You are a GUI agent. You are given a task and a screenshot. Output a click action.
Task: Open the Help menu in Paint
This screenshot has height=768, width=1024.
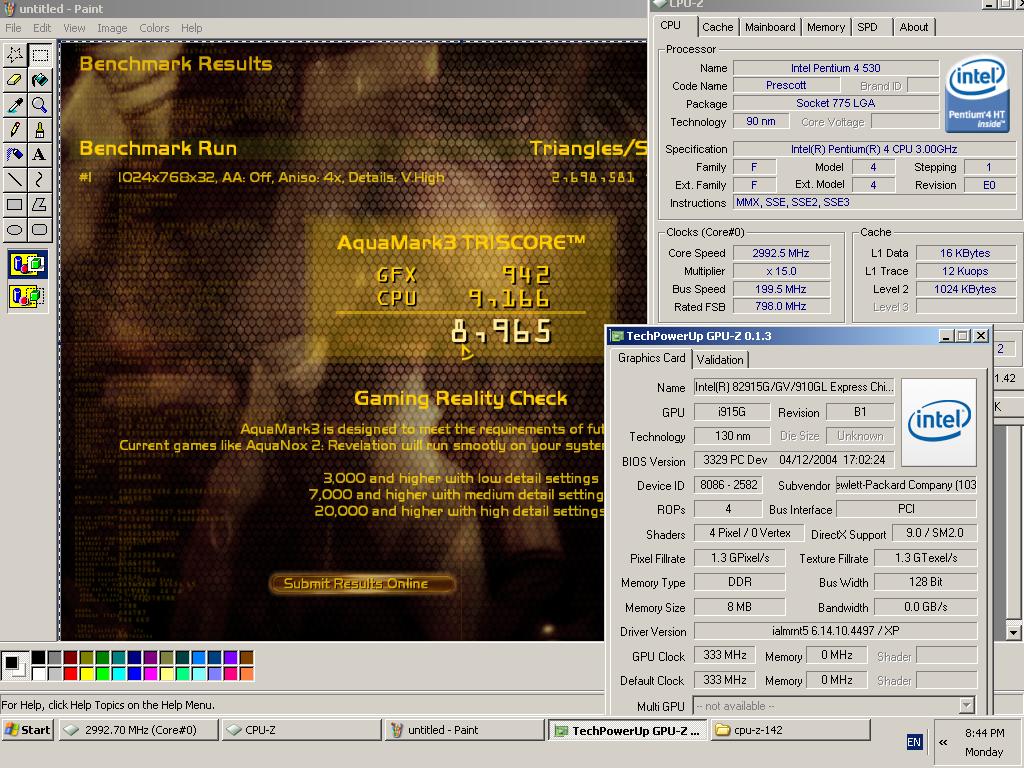point(191,28)
